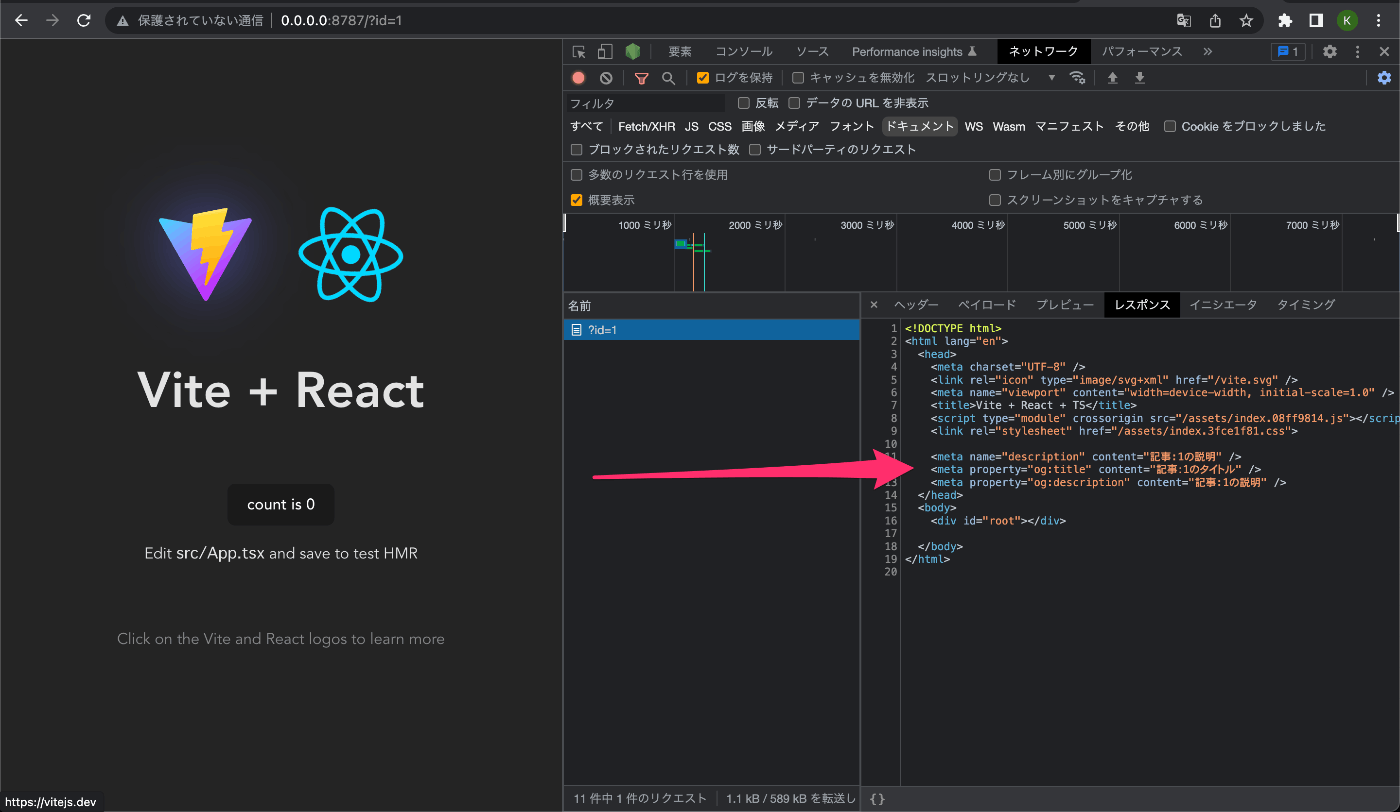Screen dimensions: 1400x812
Task: Click the export HAR download icon
Action: [1139, 78]
